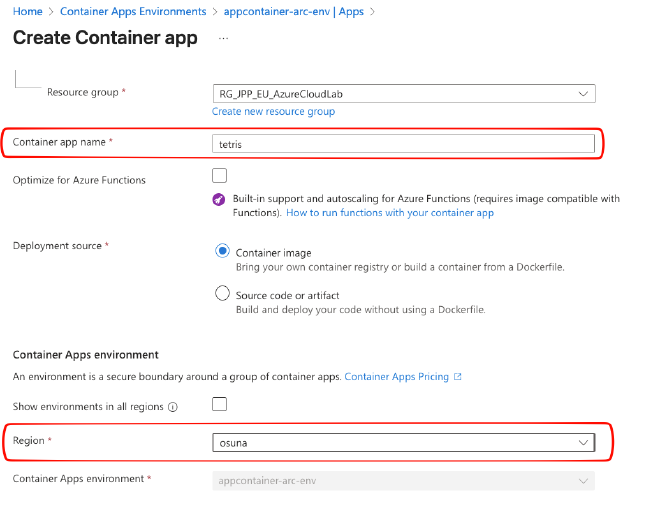Screen dimensions: 660x505
Task: Enable Optimize for Azure Functions checkbox
Action: click(x=220, y=177)
